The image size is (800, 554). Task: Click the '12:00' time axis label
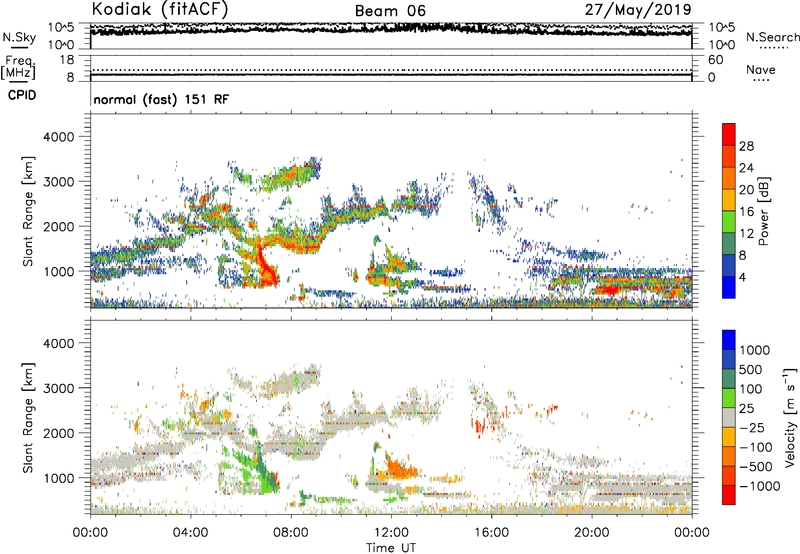tap(391, 533)
